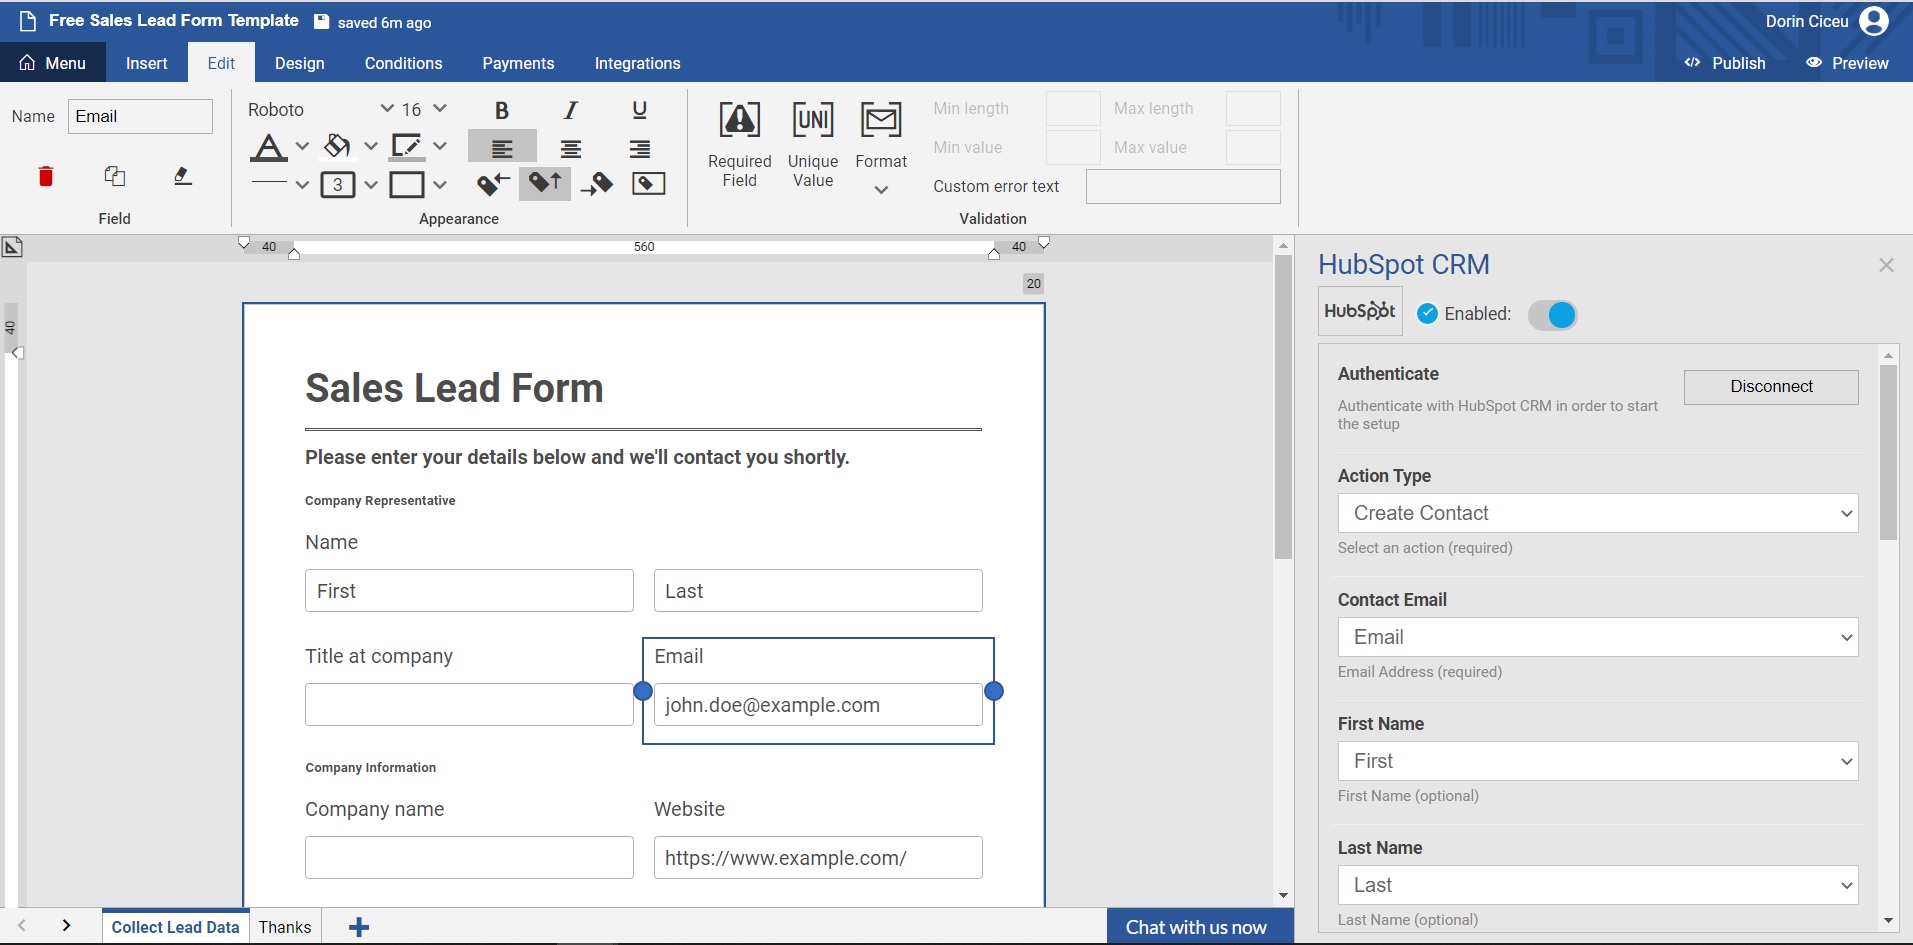1913x945 pixels.
Task: Click the Disconnect button
Action: click(1770, 387)
